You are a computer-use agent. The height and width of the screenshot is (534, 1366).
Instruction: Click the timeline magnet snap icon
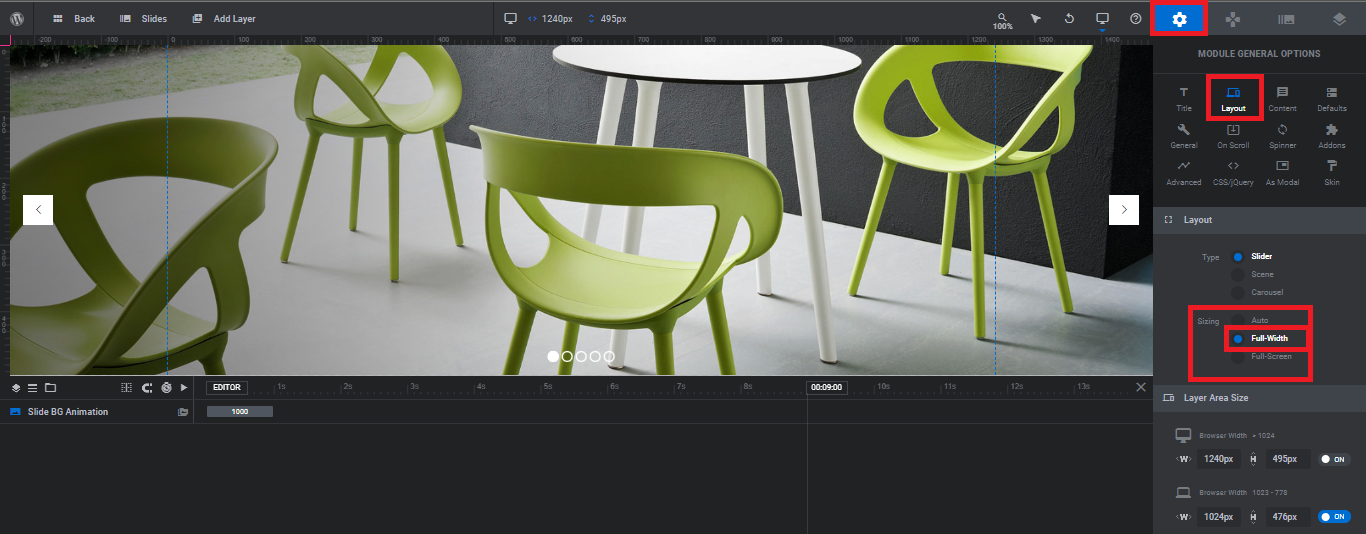[x=147, y=387]
